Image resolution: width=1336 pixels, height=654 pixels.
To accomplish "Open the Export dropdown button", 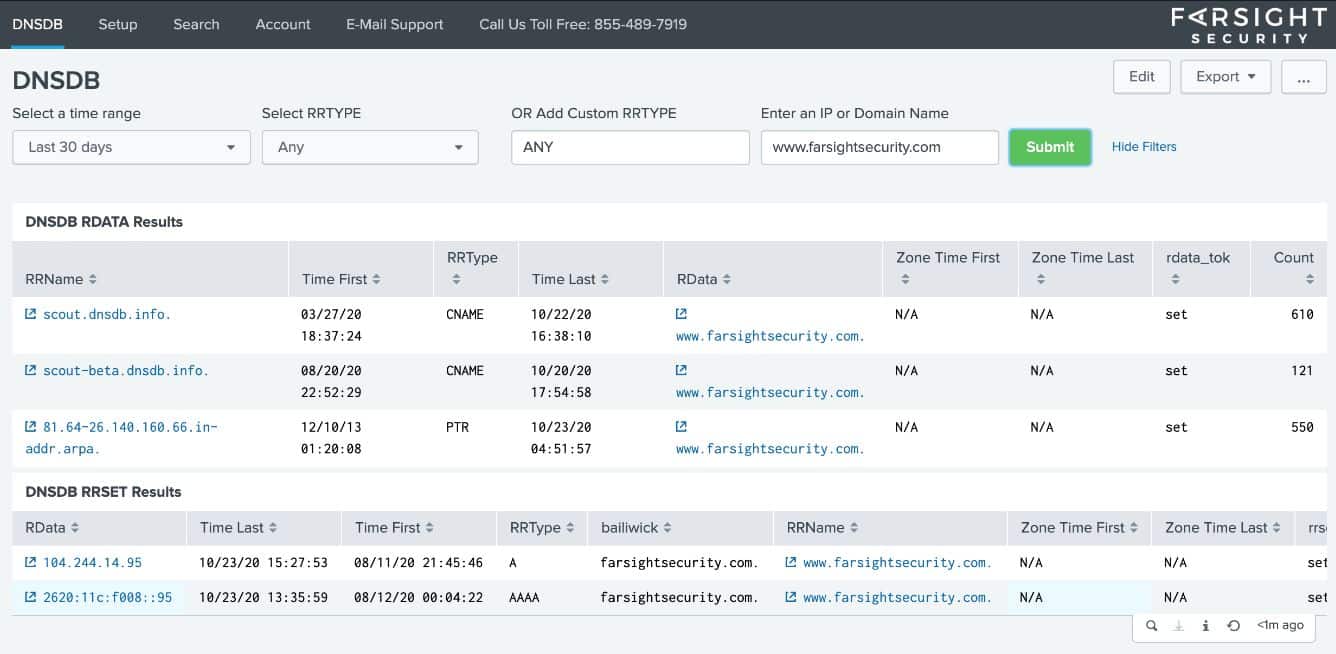I will [1226, 77].
